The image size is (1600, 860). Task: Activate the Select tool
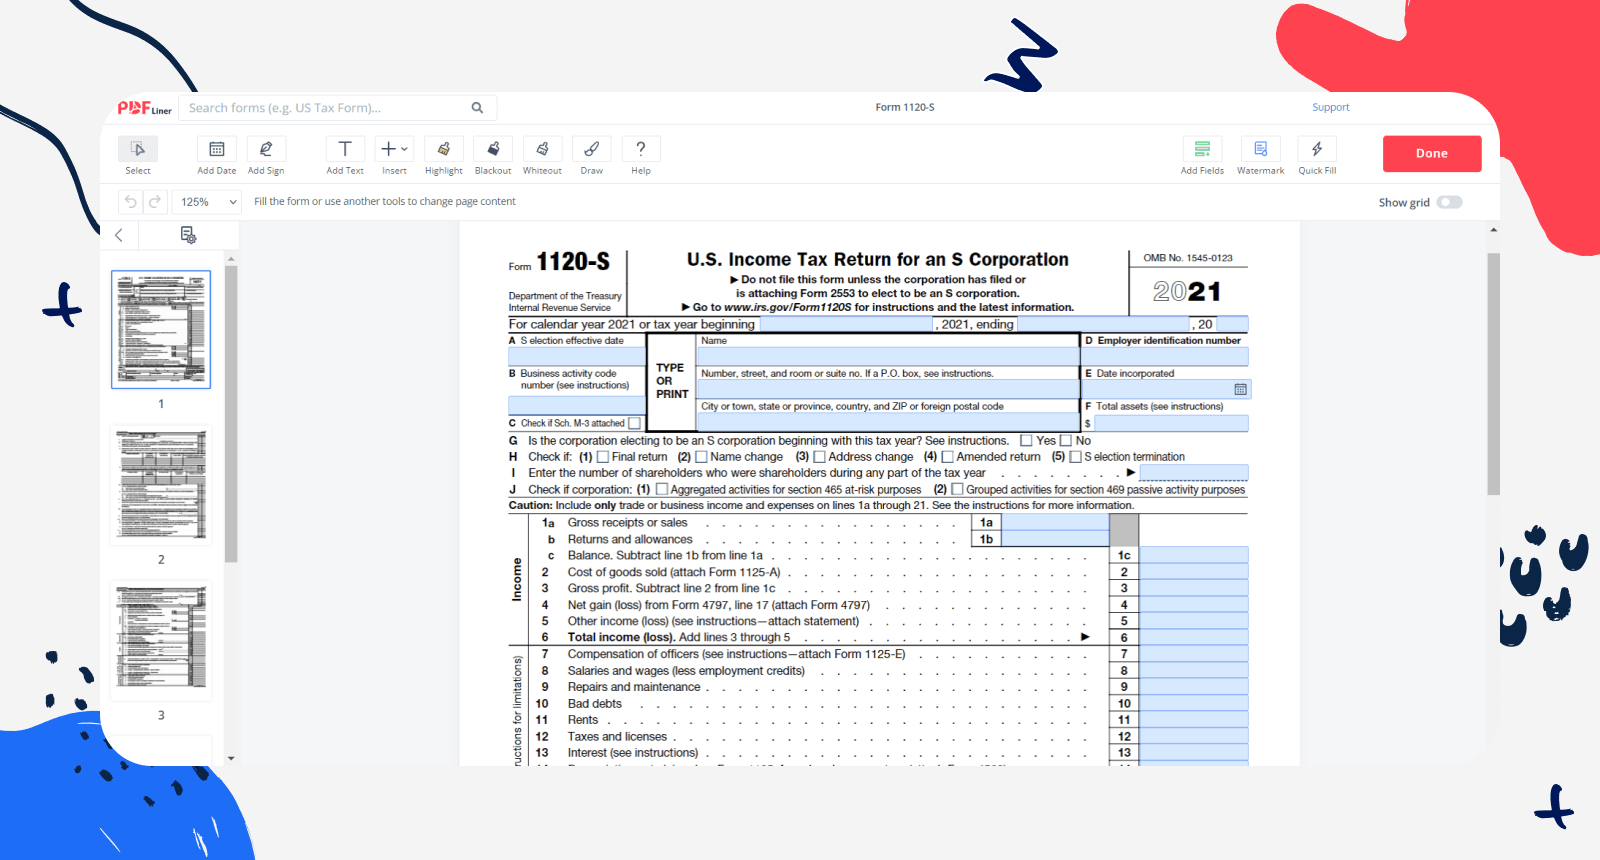pos(138,149)
